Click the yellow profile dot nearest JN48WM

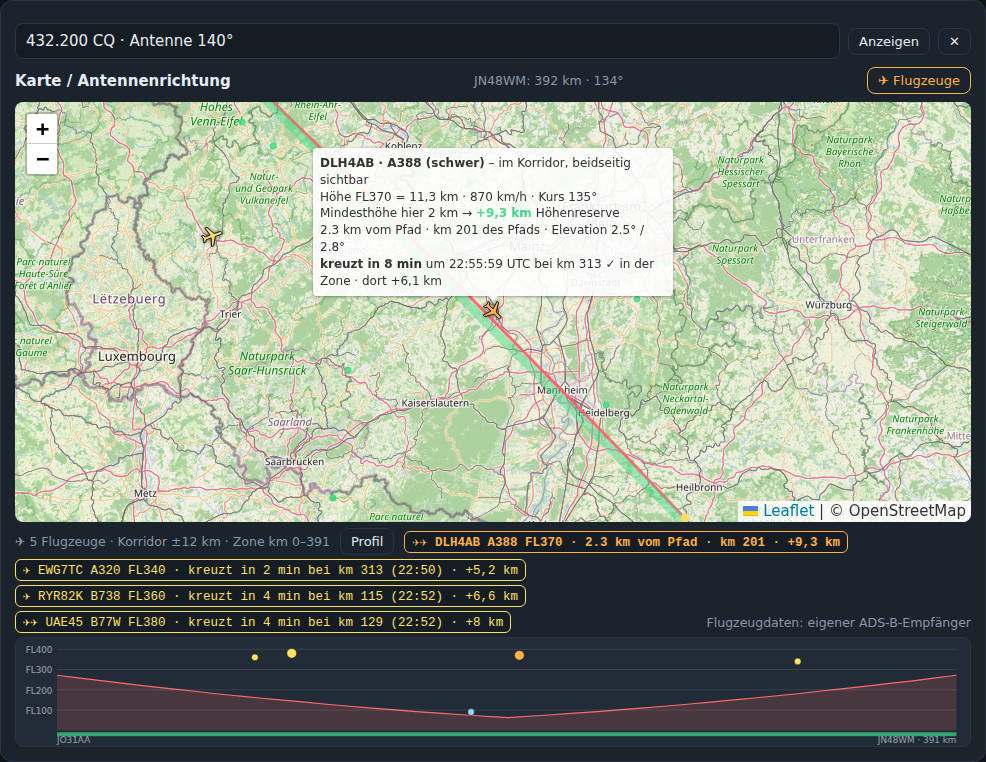click(797, 661)
